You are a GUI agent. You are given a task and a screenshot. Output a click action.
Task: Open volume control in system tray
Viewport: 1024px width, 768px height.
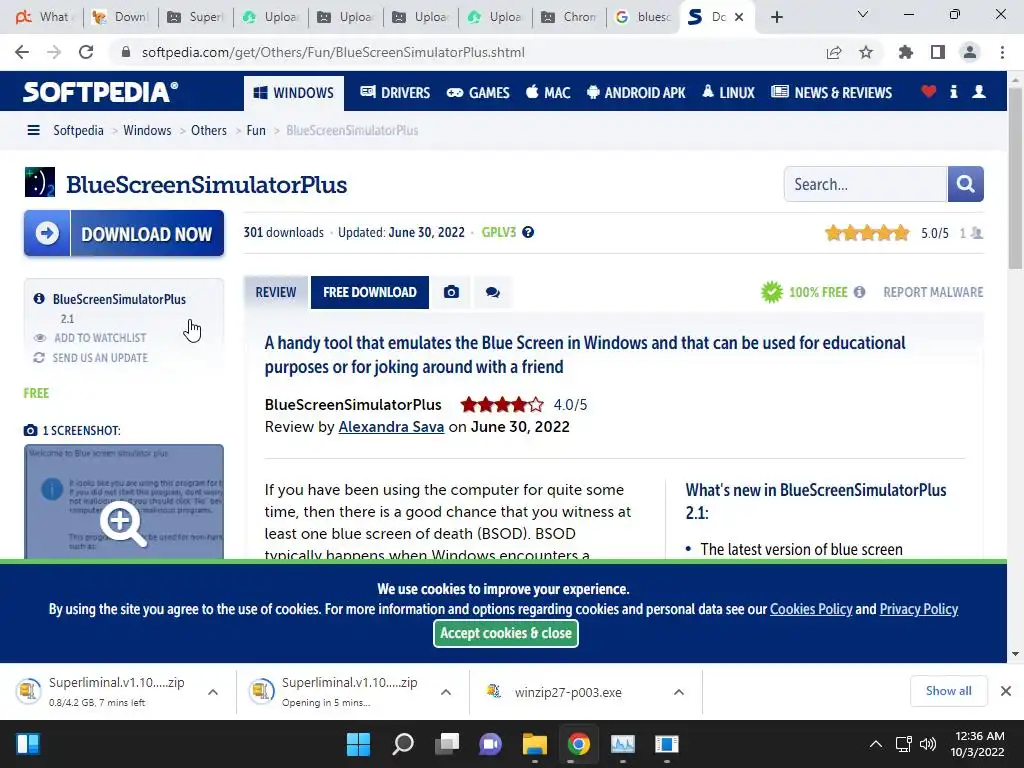pos(927,744)
